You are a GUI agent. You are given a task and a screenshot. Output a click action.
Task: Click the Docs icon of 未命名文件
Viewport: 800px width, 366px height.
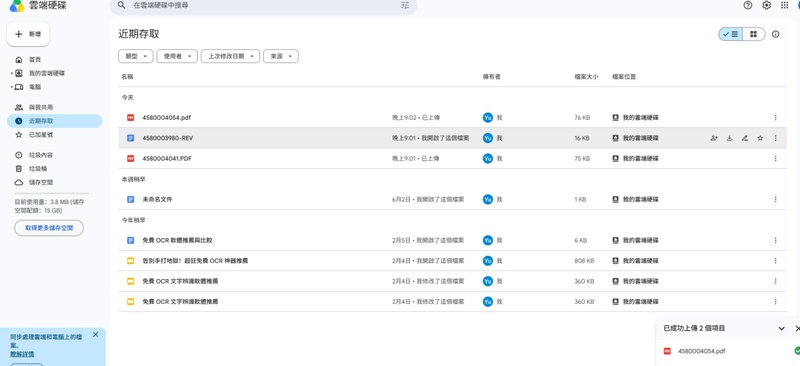point(131,199)
